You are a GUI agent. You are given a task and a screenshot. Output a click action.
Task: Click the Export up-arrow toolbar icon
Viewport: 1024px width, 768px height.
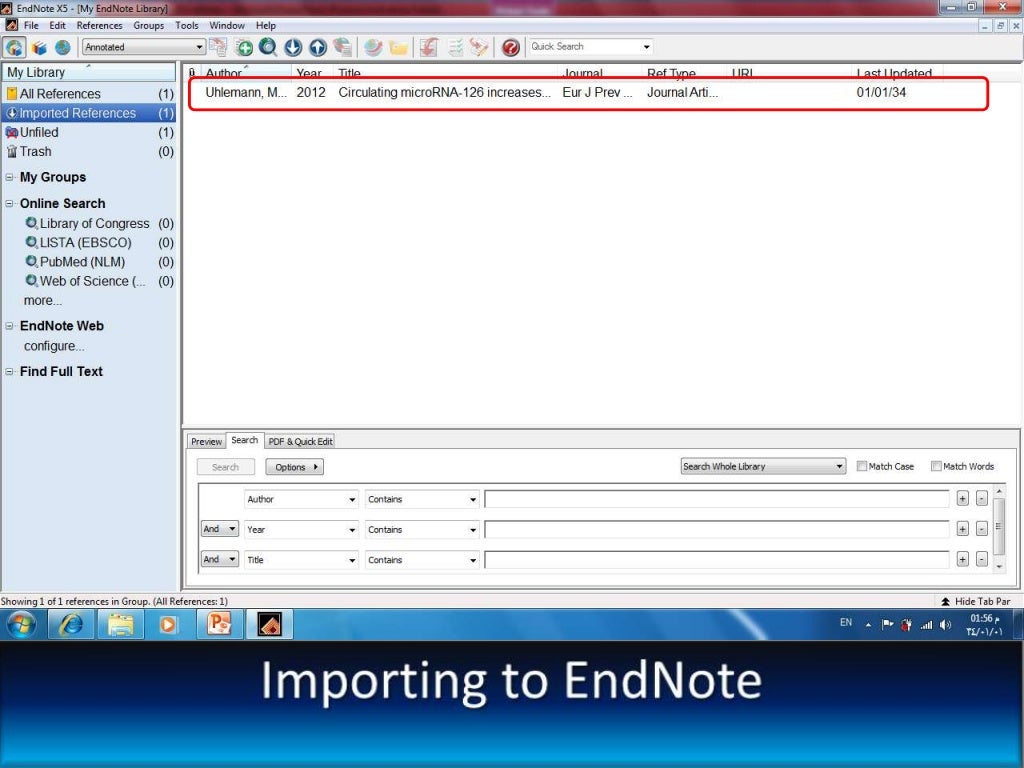pyautogui.click(x=318, y=47)
